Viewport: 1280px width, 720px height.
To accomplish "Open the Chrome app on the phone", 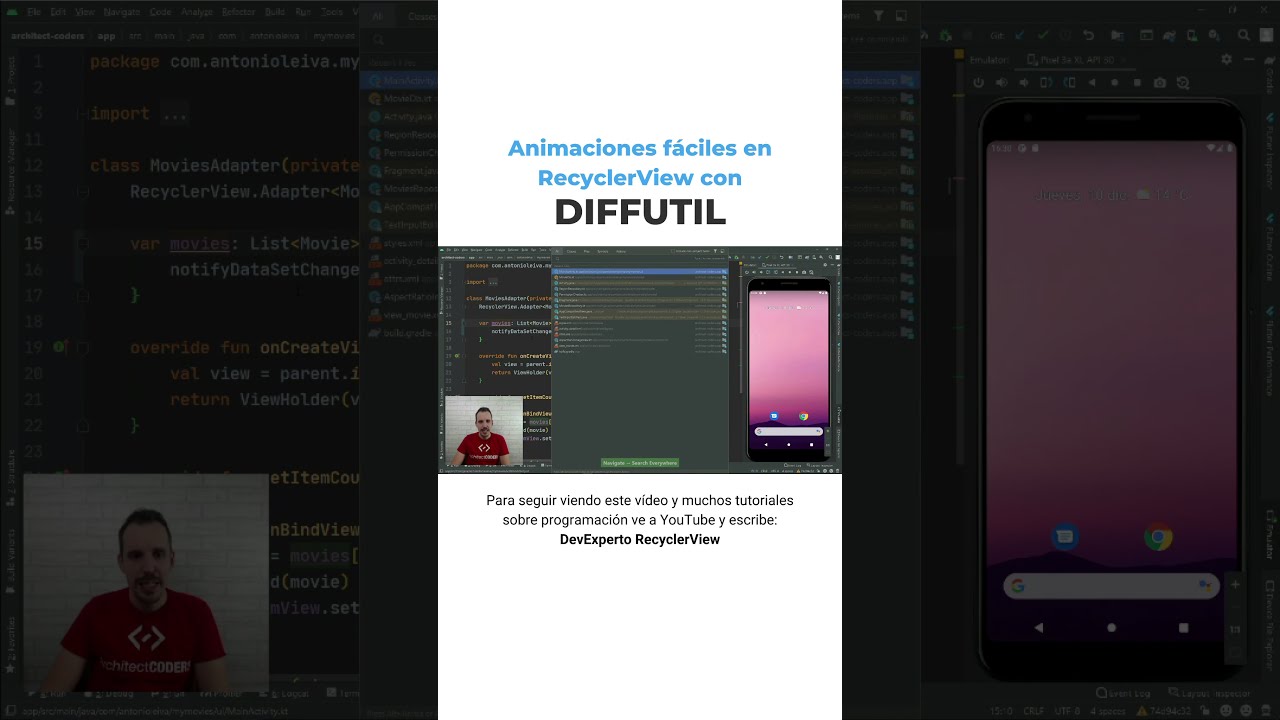I will tap(1158, 537).
